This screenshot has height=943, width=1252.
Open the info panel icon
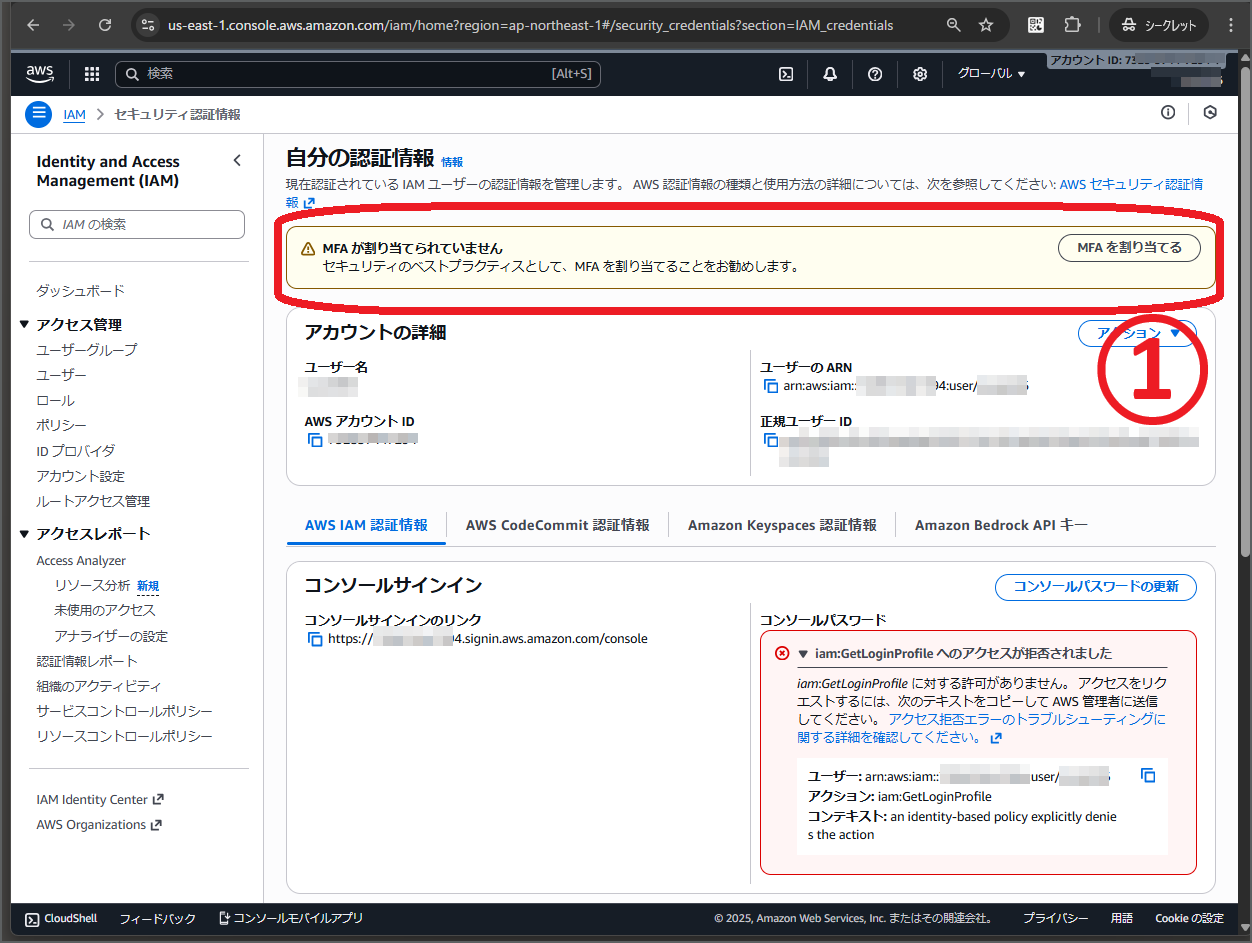tap(1168, 113)
